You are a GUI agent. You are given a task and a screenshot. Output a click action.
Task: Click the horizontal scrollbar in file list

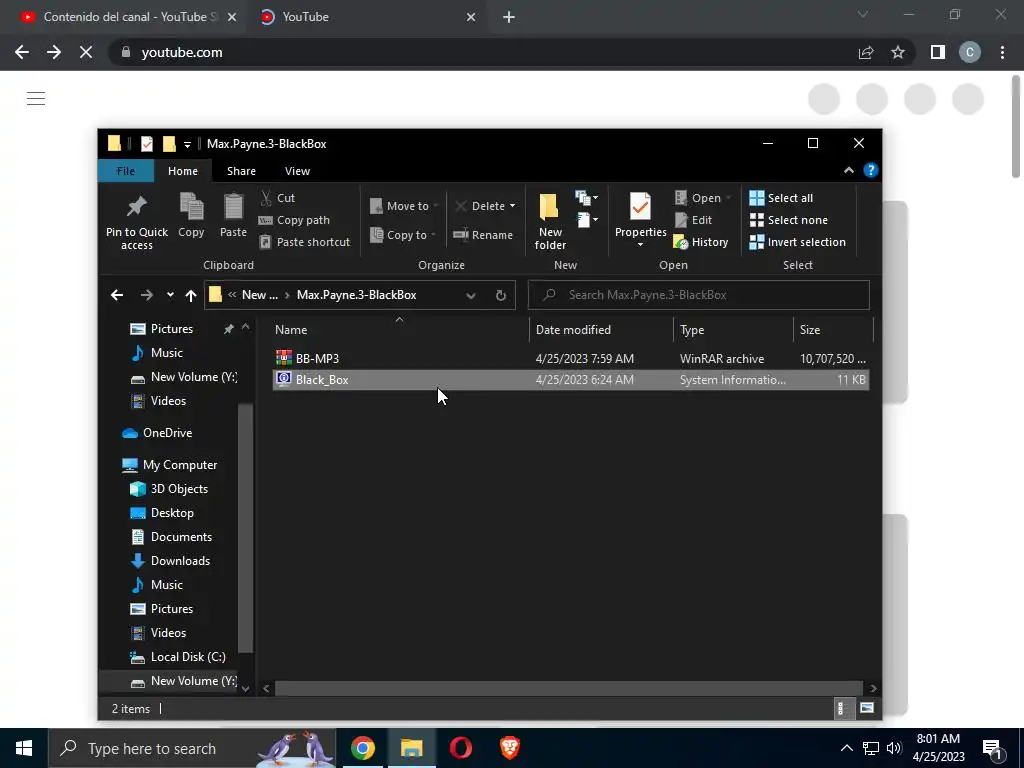[x=568, y=688]
